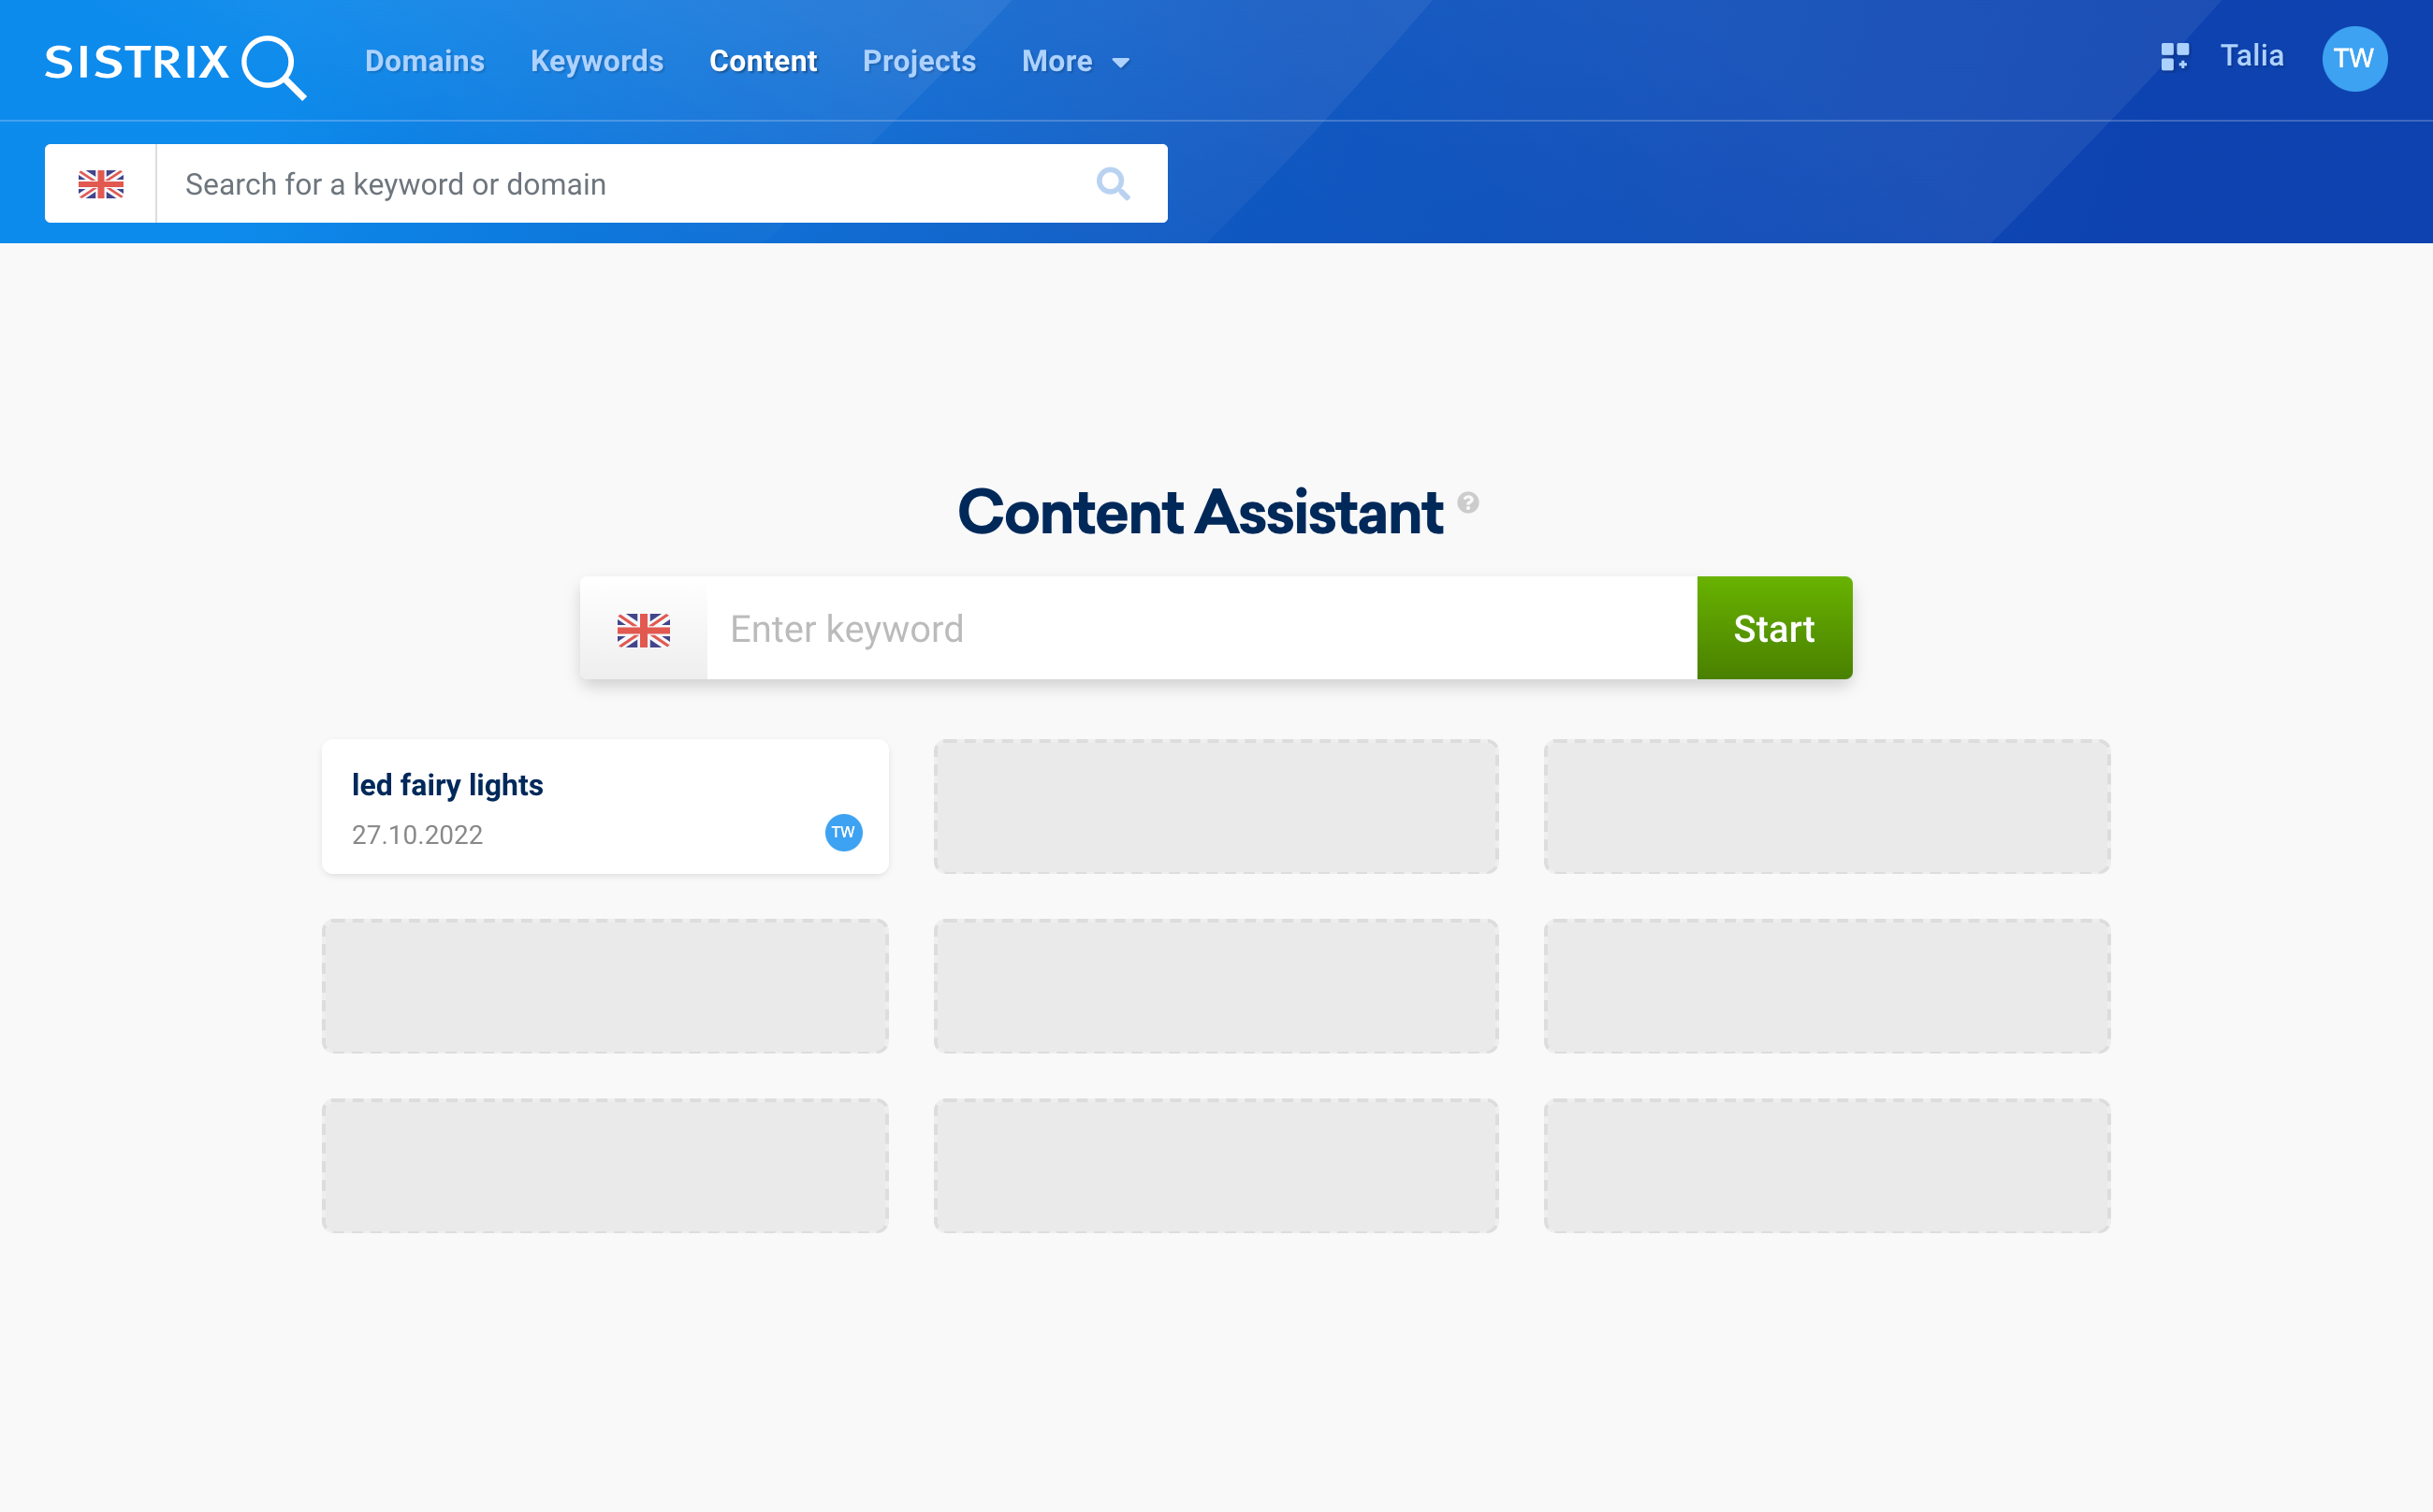The width and height of the screenshot is (2433, 1512).
Task: Click the Talia user avatar icon
Action: [2356, 59]
